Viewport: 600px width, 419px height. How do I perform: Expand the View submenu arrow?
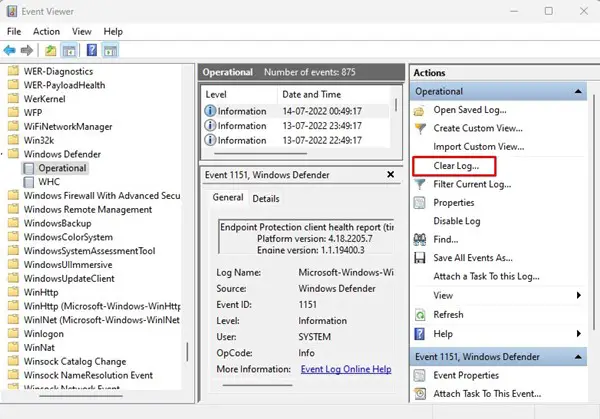click(579, 295)
